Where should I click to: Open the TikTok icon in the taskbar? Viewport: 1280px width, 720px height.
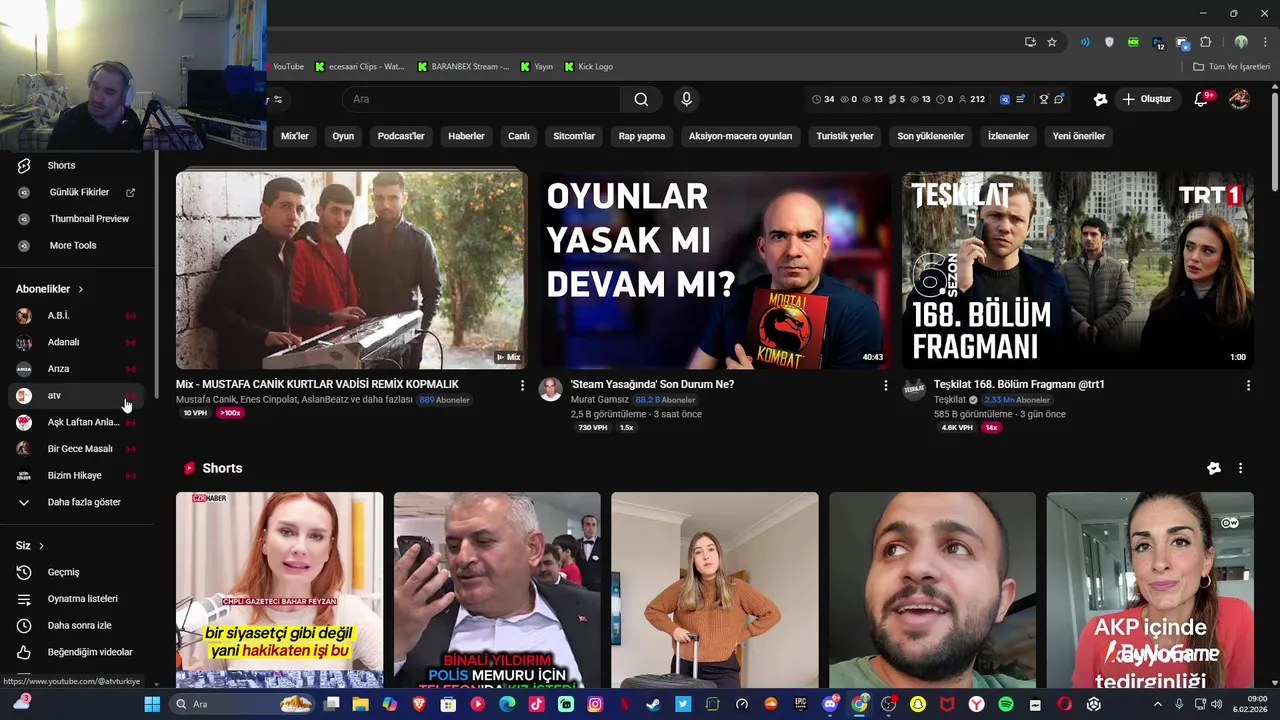(536, 704)
